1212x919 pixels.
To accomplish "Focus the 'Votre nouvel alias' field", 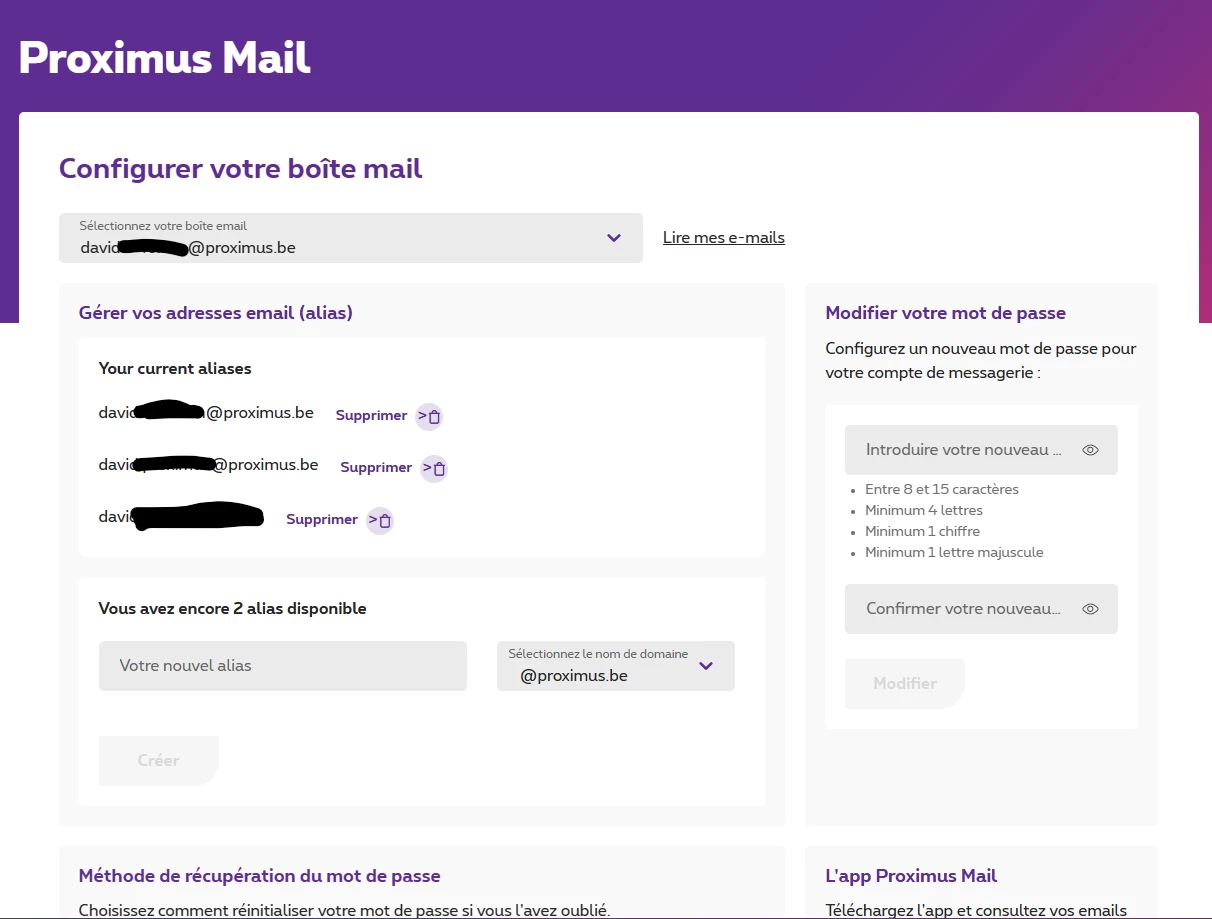I will pos(282,666).
